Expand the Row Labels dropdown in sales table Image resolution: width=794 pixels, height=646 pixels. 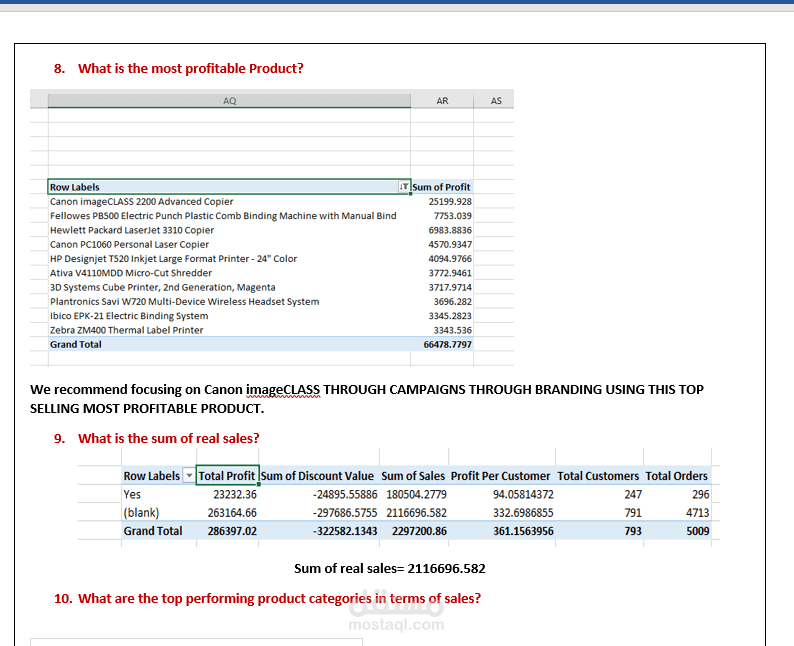pyautogui.click(x=188, y=476)
